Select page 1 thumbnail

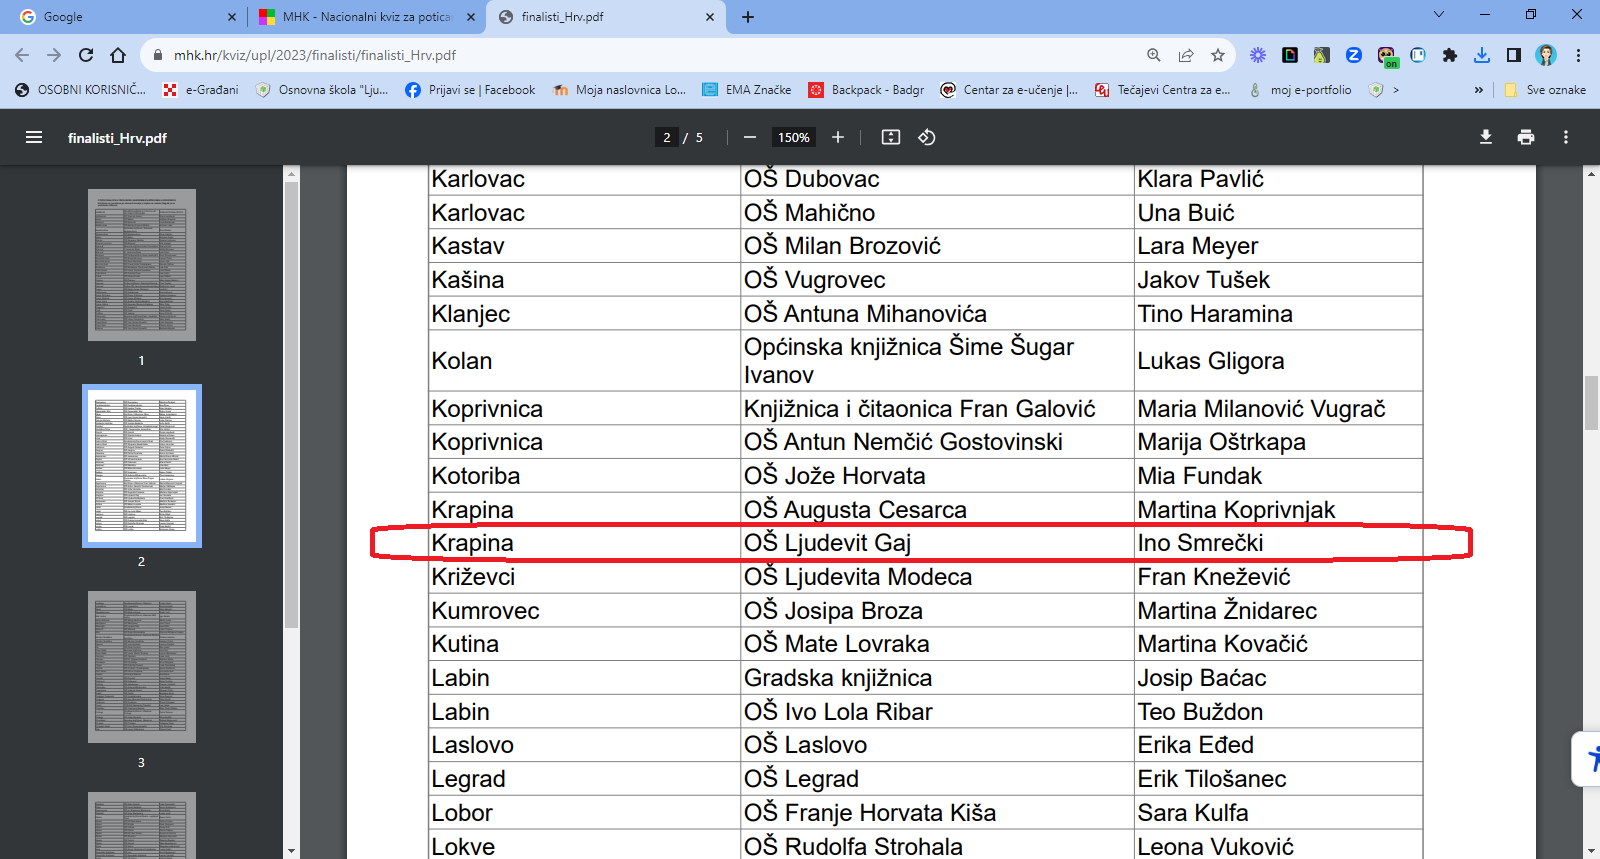[x=142, y=265]
